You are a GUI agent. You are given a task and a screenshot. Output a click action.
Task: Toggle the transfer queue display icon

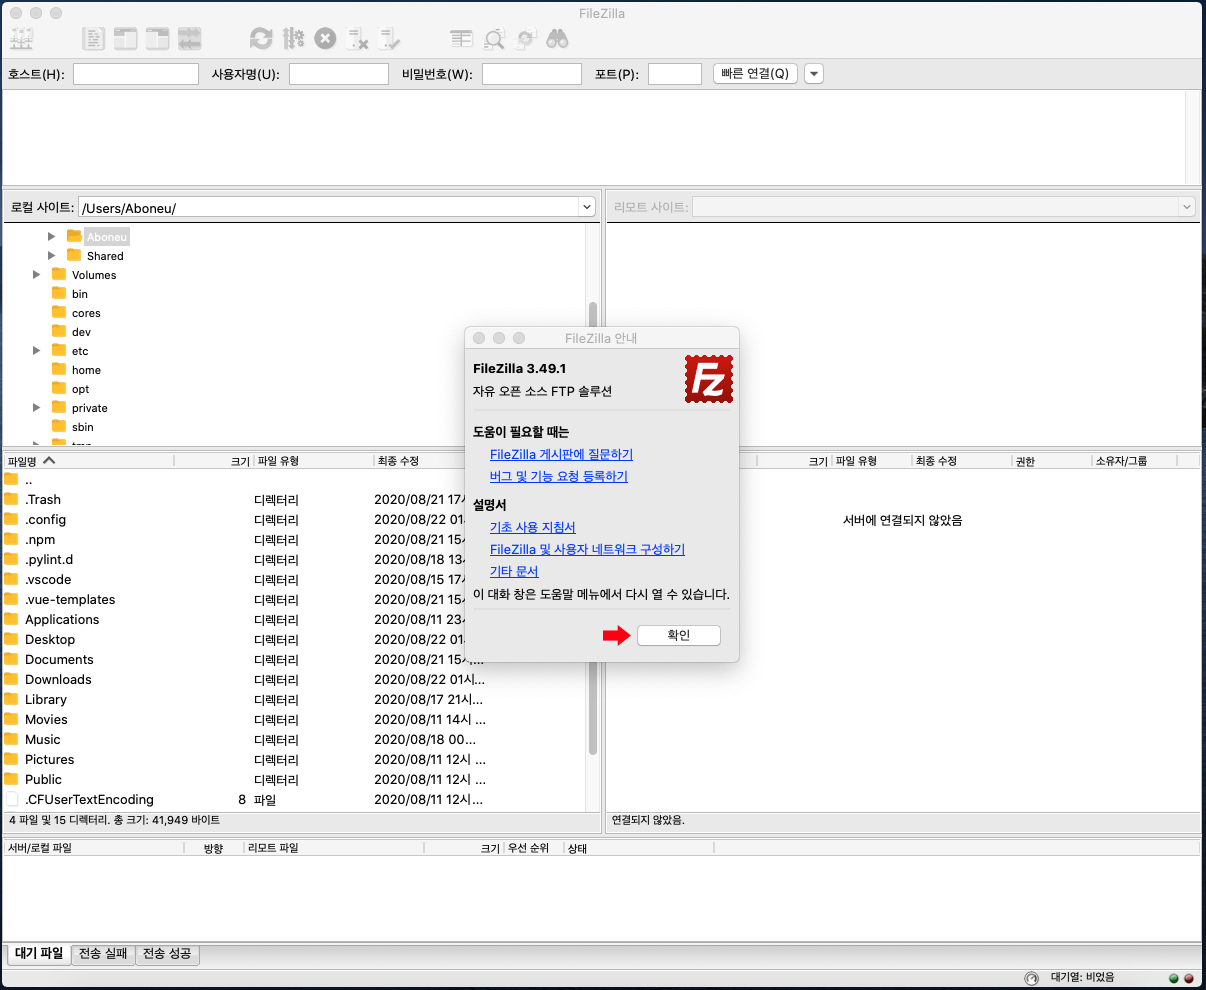coord(189,39)
